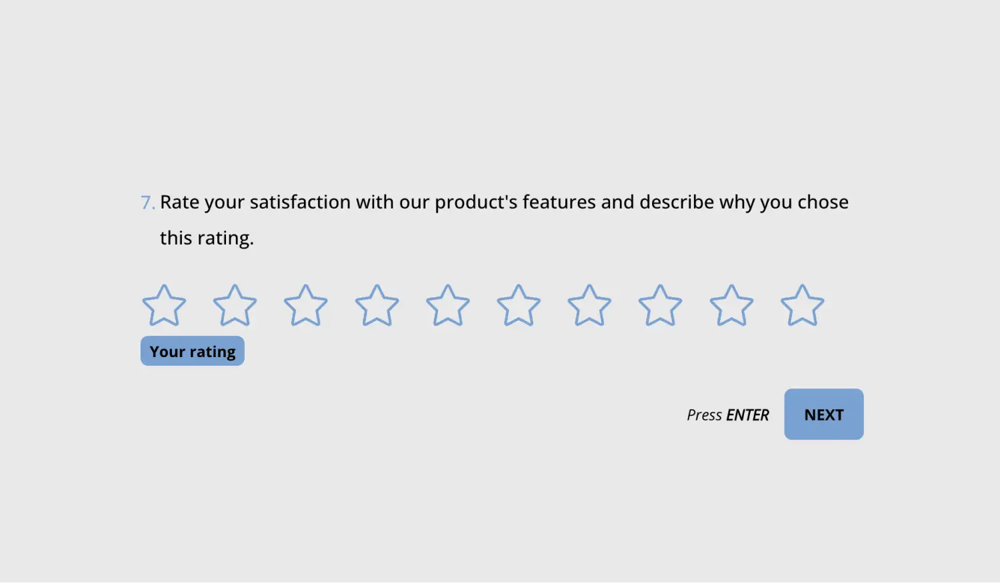This screenshot has width=1000, height=583.
Task: Pick the fifth star rating
Action: click(x=448, y=306)
